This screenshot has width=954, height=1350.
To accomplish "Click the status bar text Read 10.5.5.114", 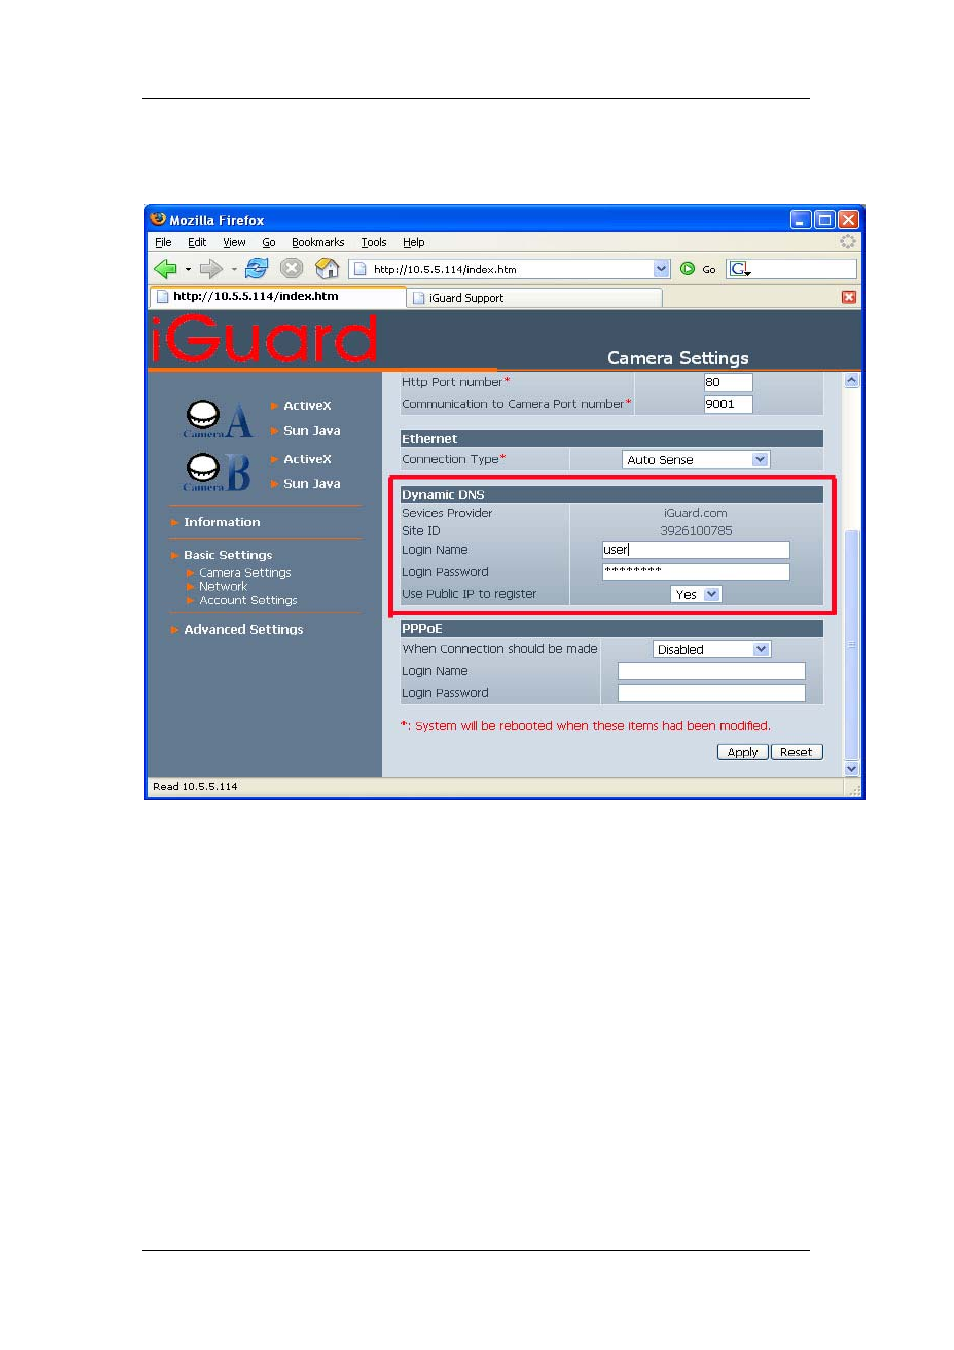I will (195, 787).
